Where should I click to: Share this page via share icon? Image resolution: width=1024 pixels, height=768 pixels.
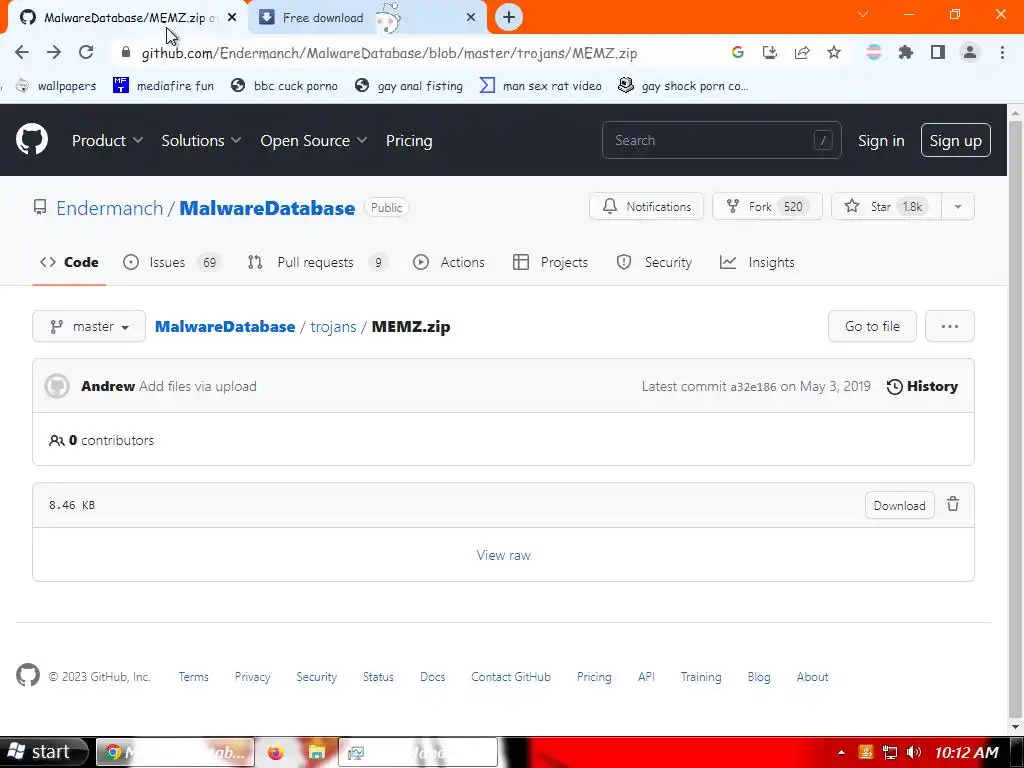(x=802, y=52)
